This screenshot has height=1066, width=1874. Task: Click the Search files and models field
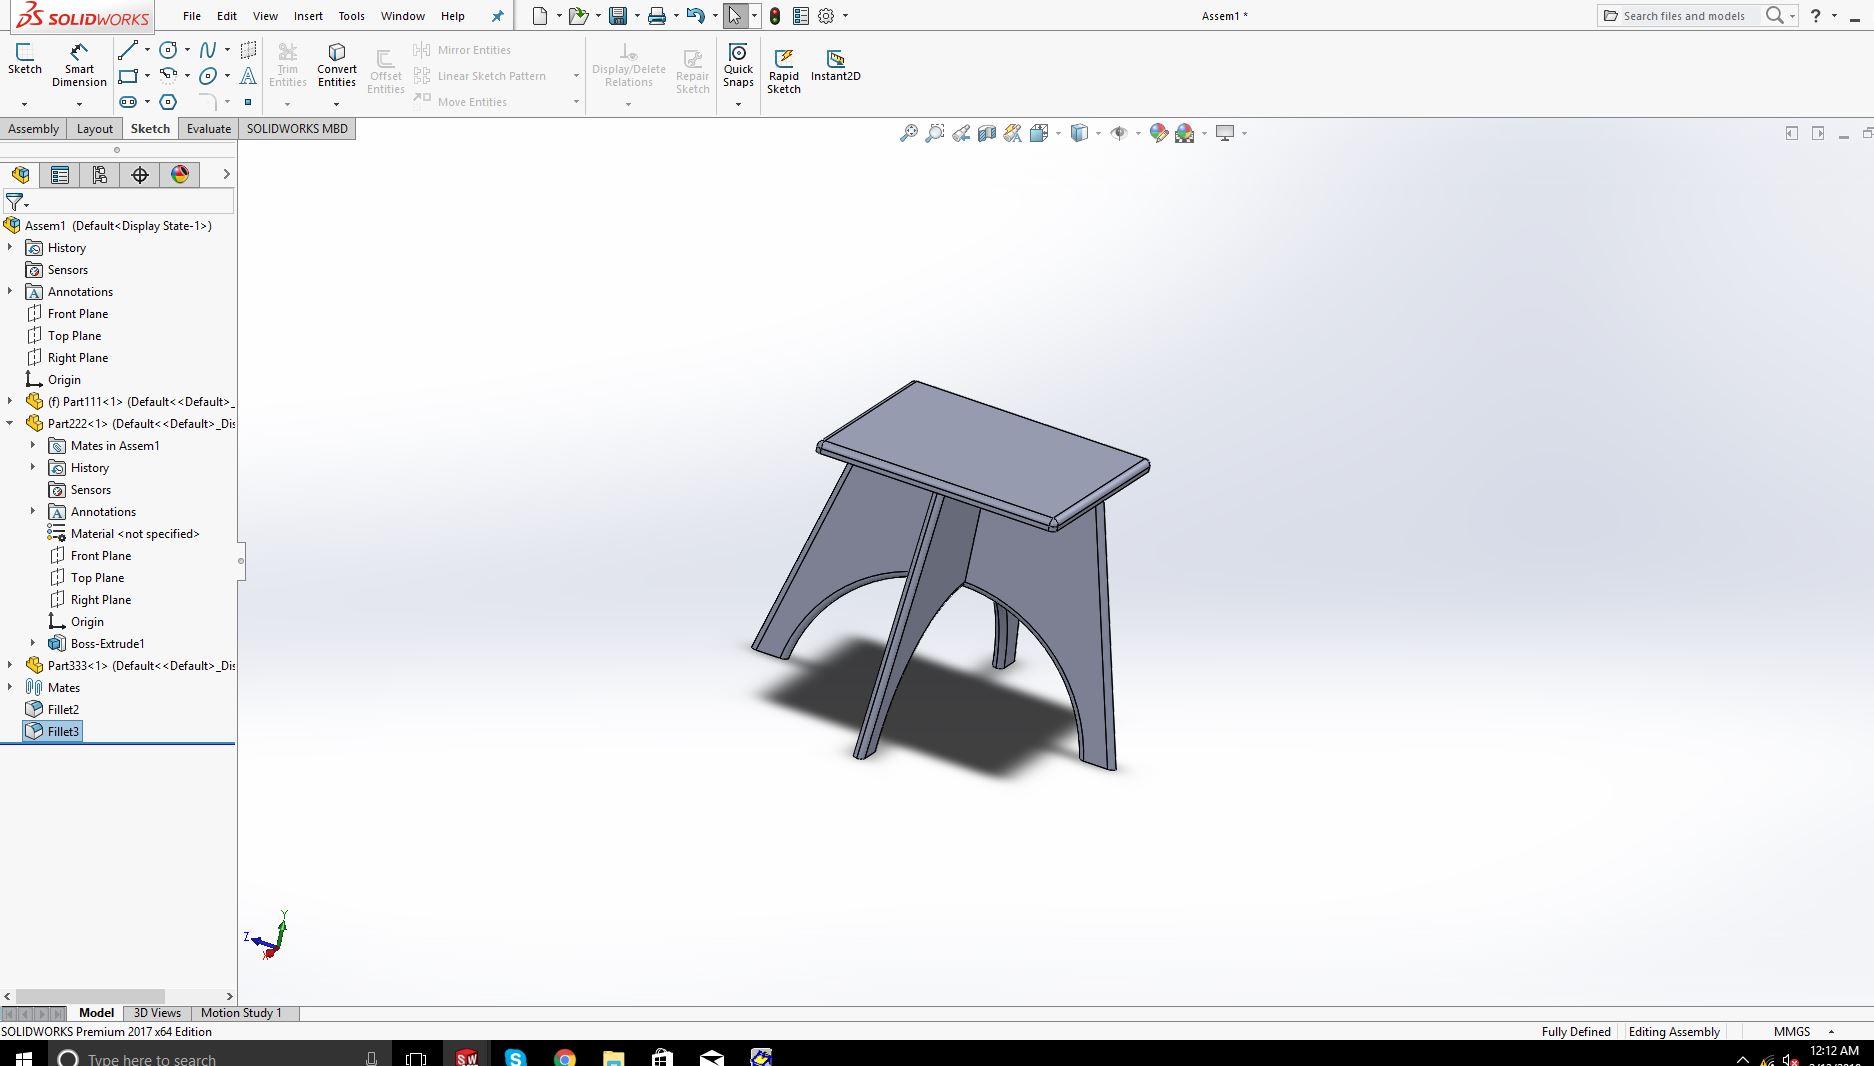tap(1684, 16)
